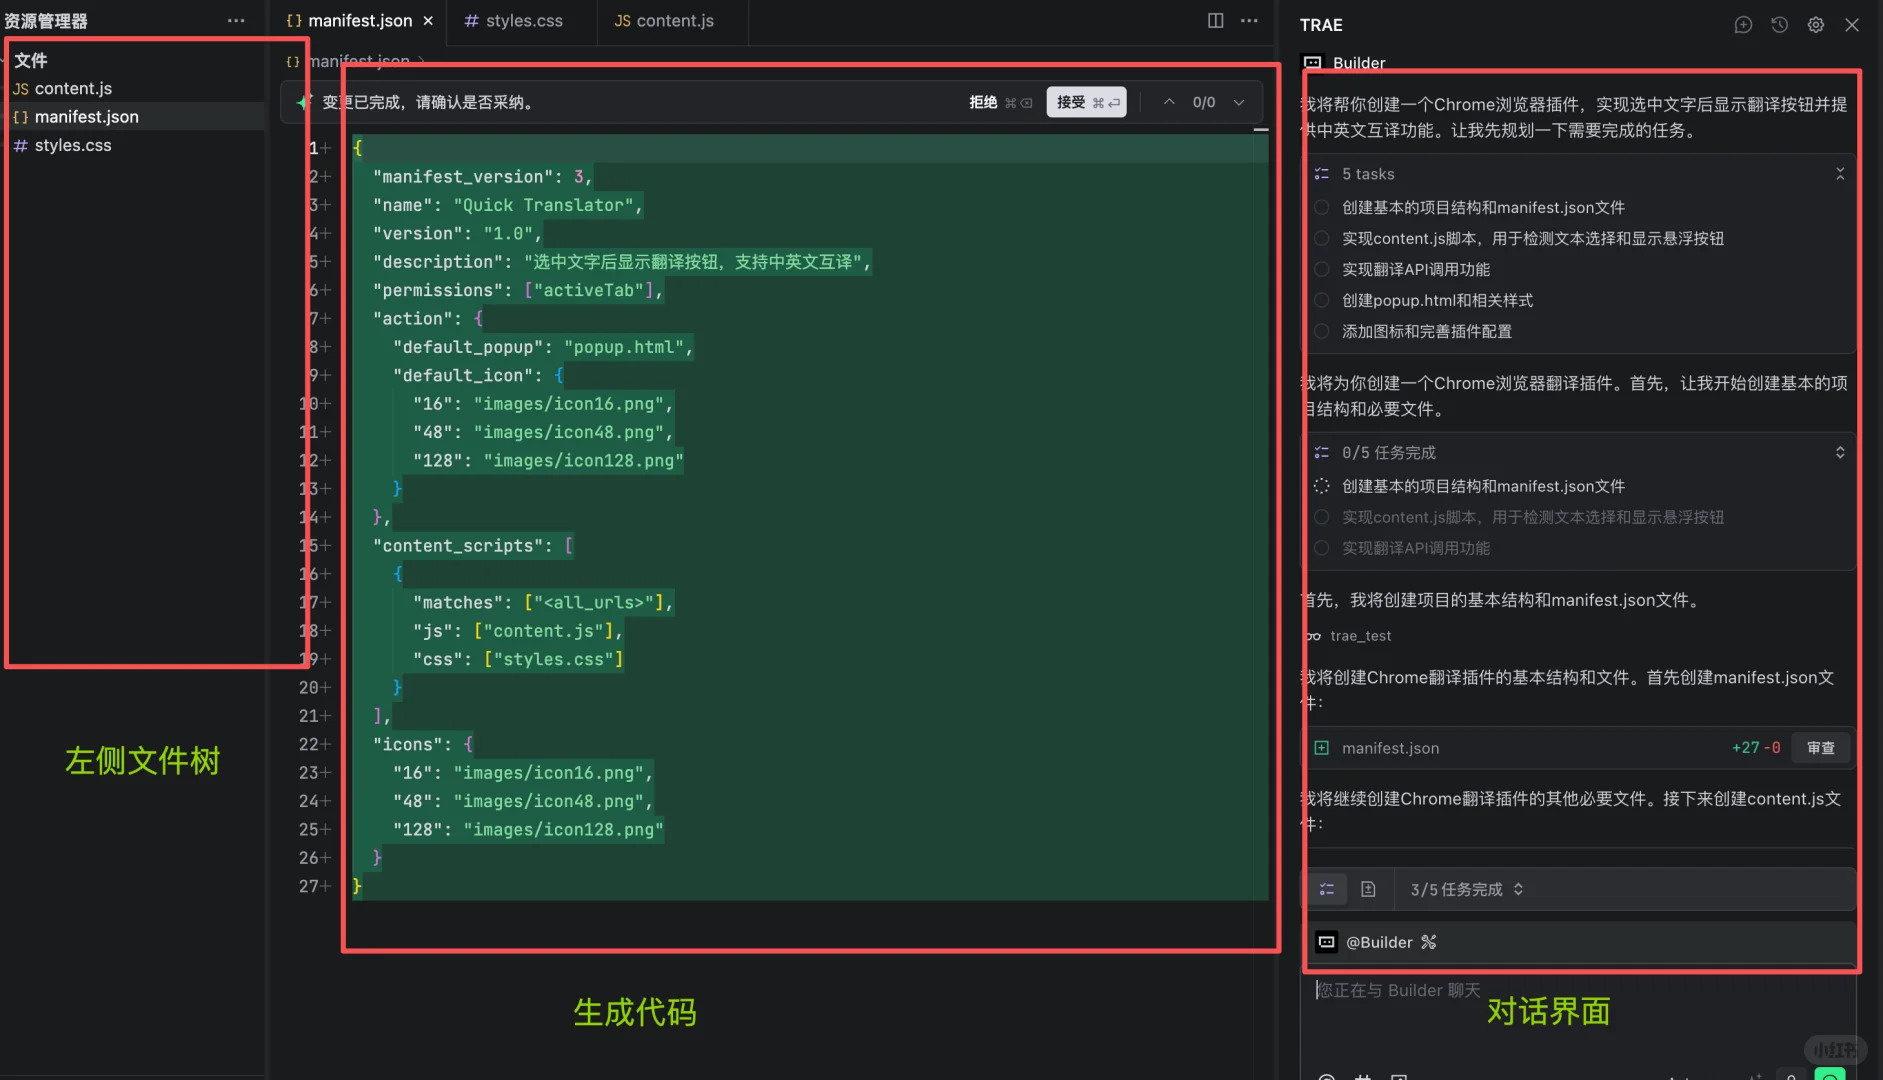
Task: Click the "css": ["styles.css"] code line
Action: point(518,659)
